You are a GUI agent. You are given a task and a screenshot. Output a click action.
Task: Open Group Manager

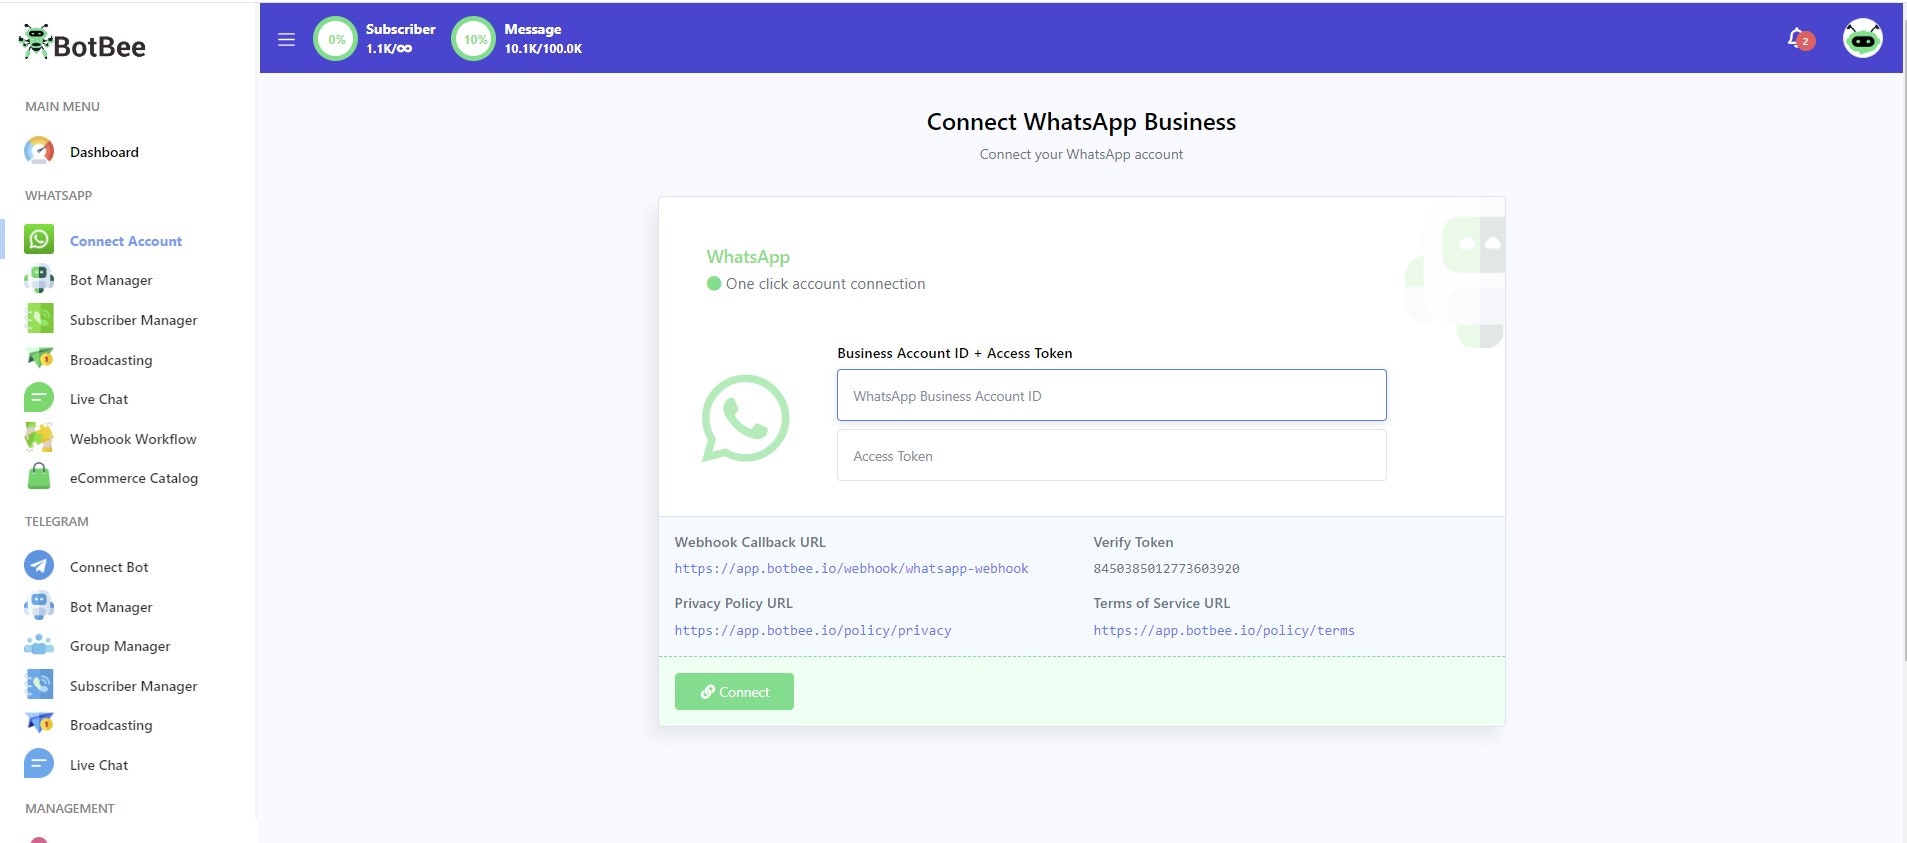(120, 646)
